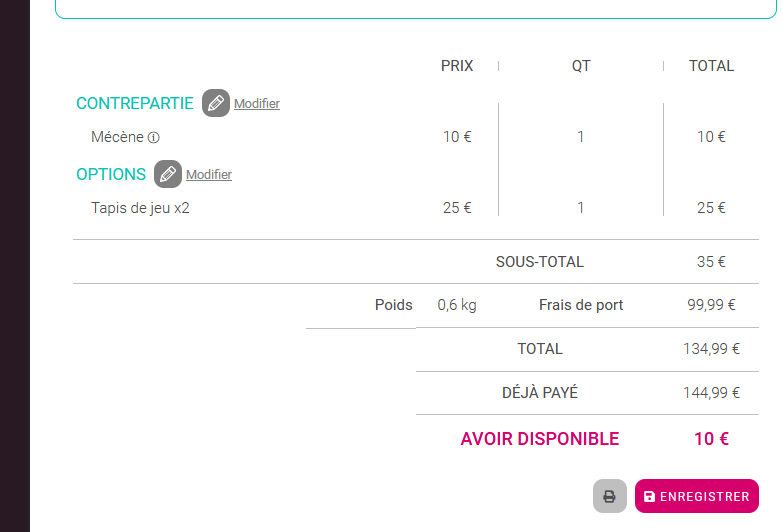The image size is (783, 532).
Task: Select the CONTREPARTIE section heading
Action: click(135, 103)
